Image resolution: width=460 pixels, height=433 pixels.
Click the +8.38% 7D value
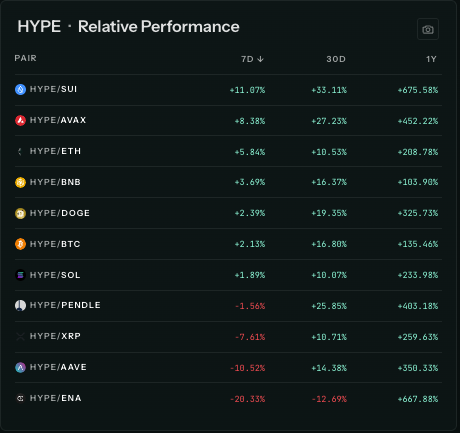250,121
